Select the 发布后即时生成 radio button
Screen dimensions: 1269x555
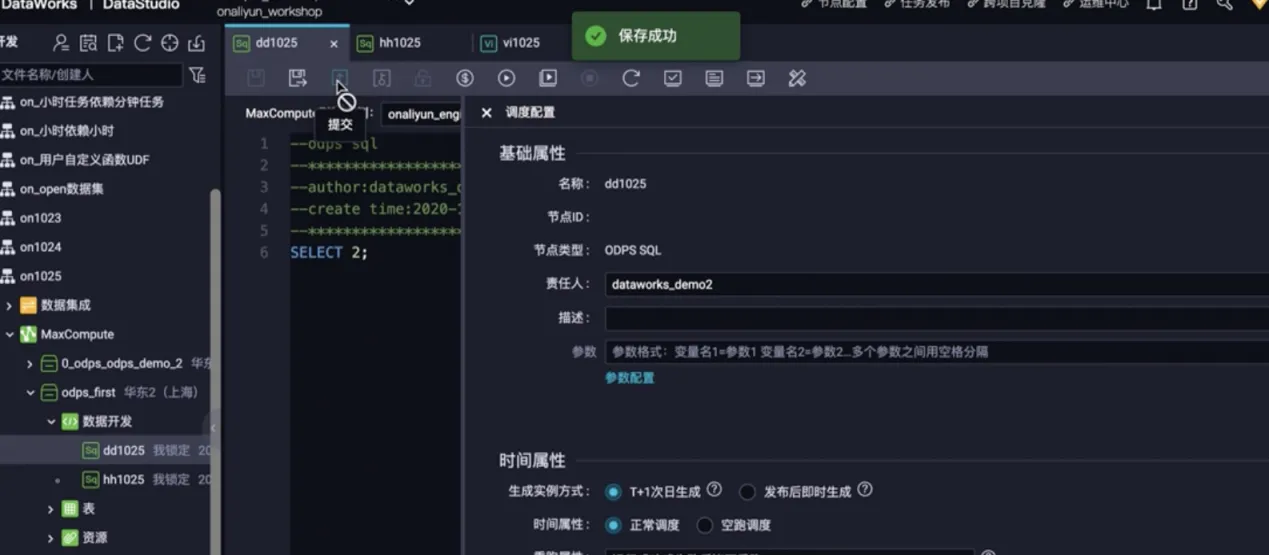coord(747,492)
